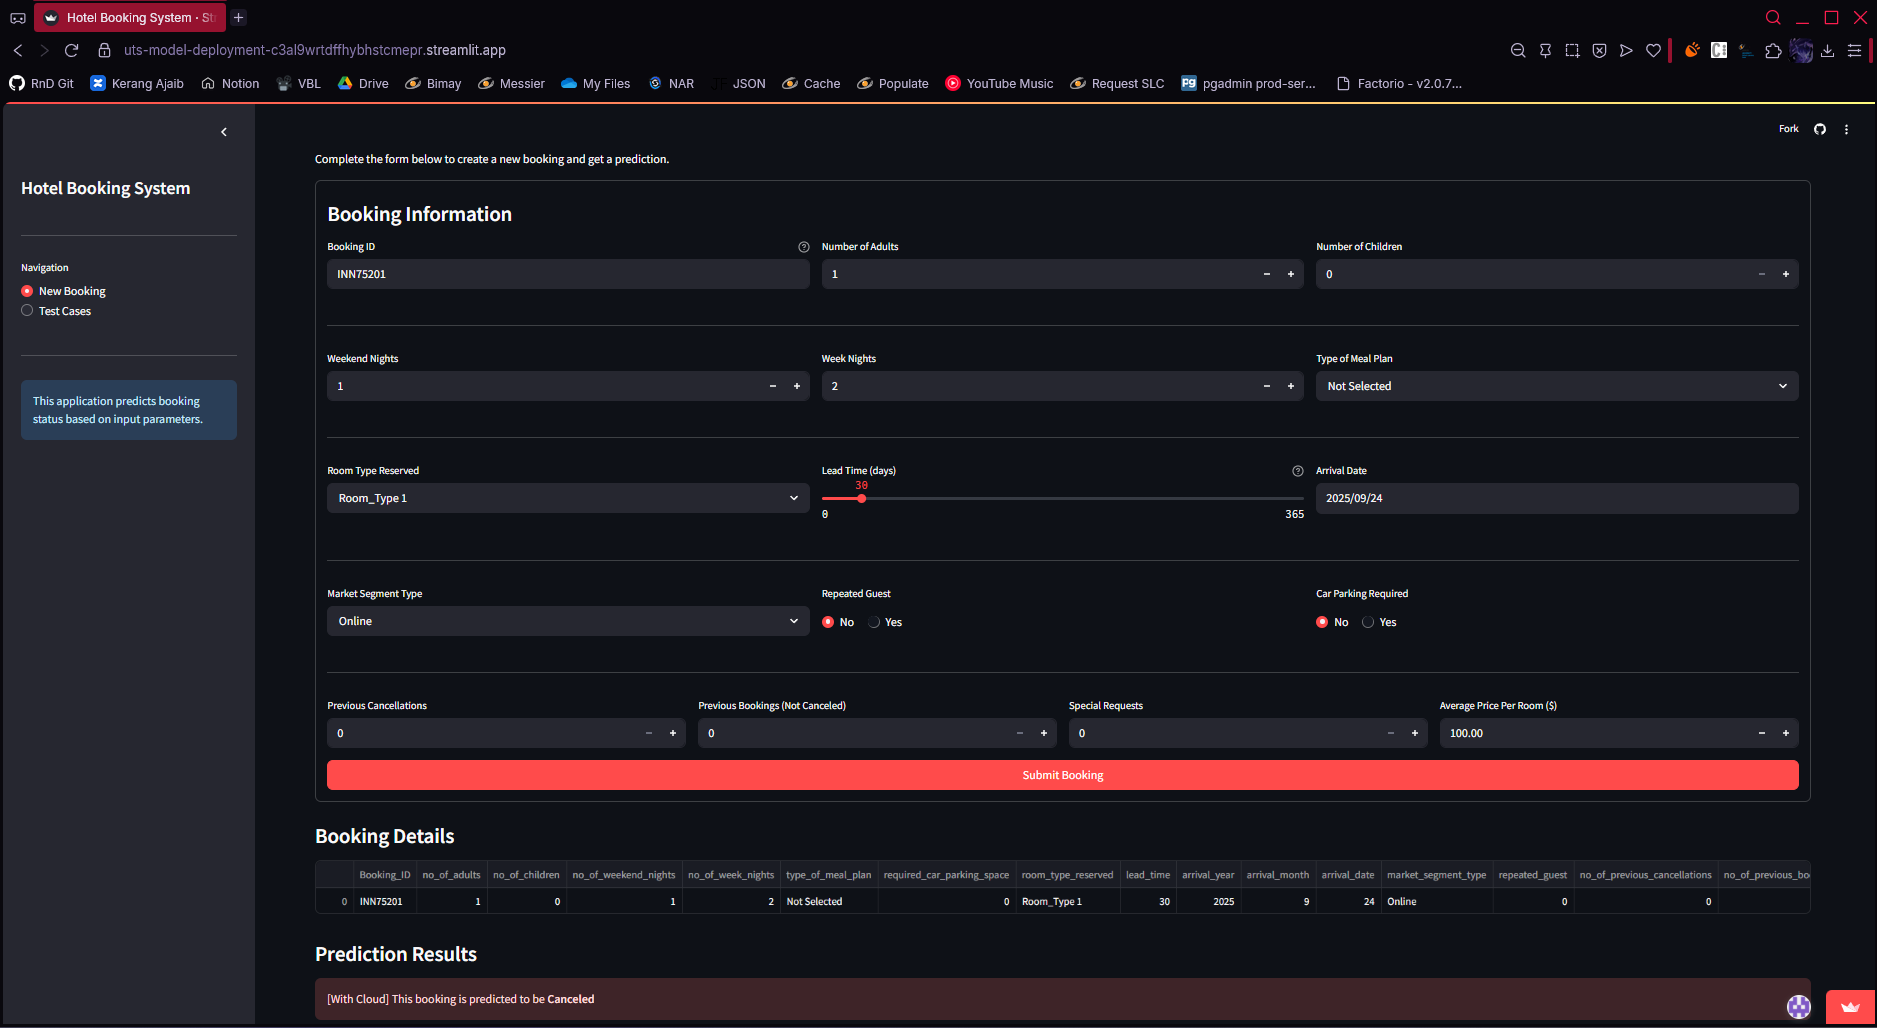Click the Fork link

[x=1788, y=129]
